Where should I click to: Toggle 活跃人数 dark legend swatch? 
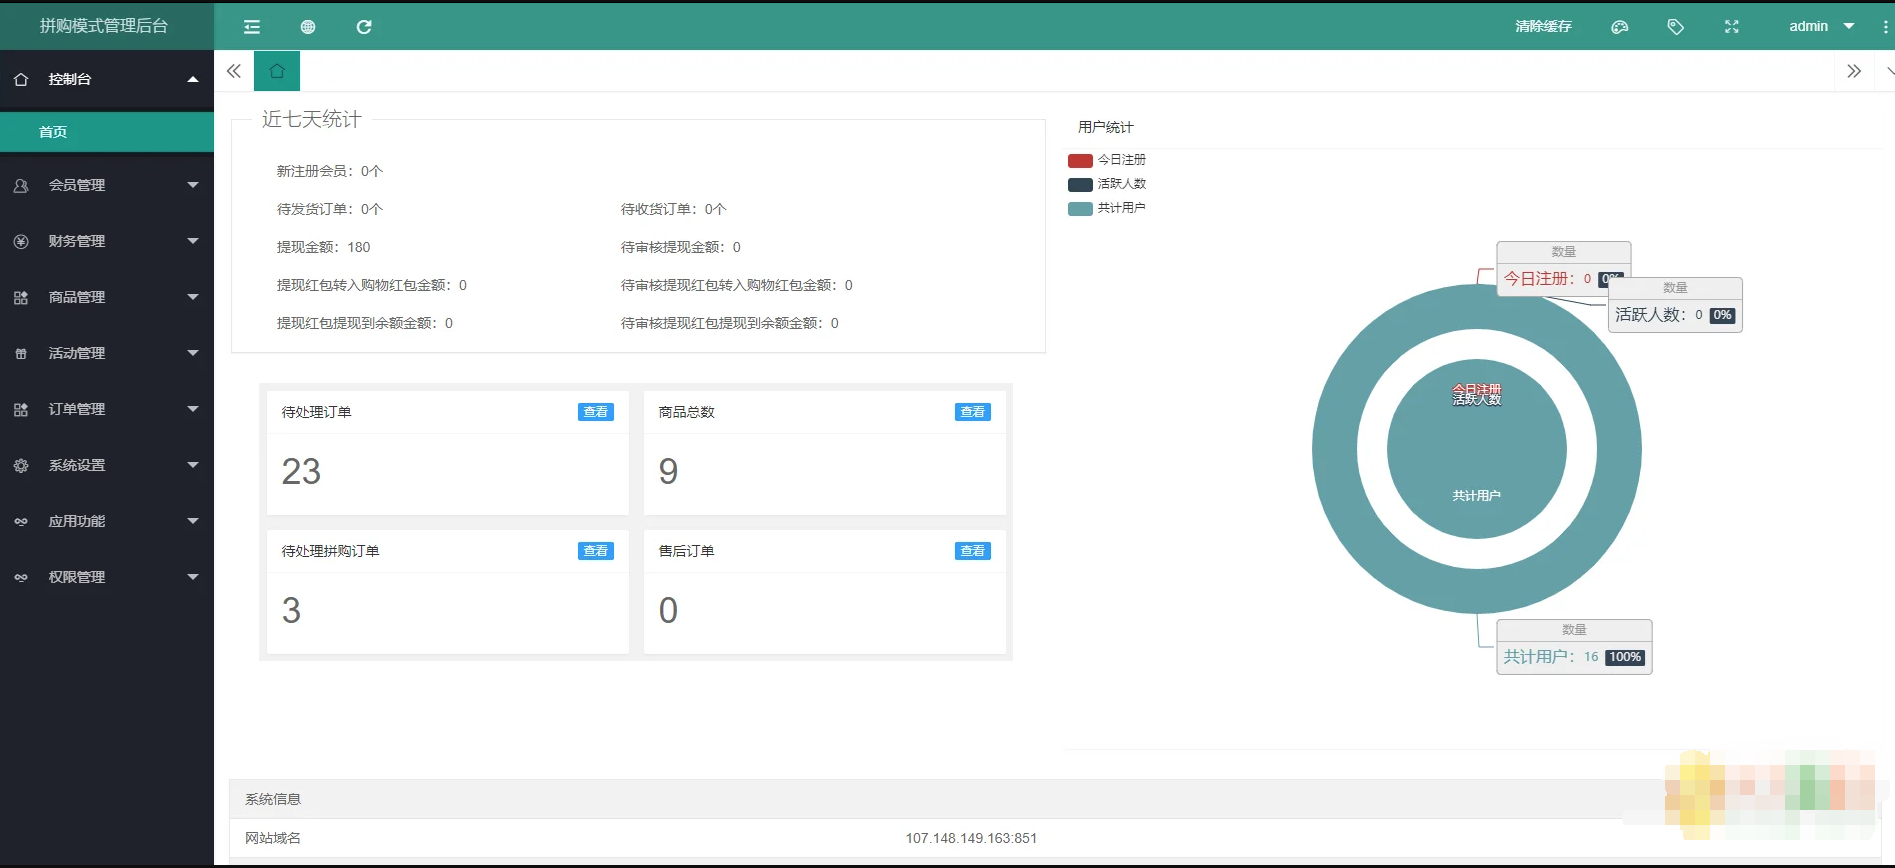point(1080,184)
